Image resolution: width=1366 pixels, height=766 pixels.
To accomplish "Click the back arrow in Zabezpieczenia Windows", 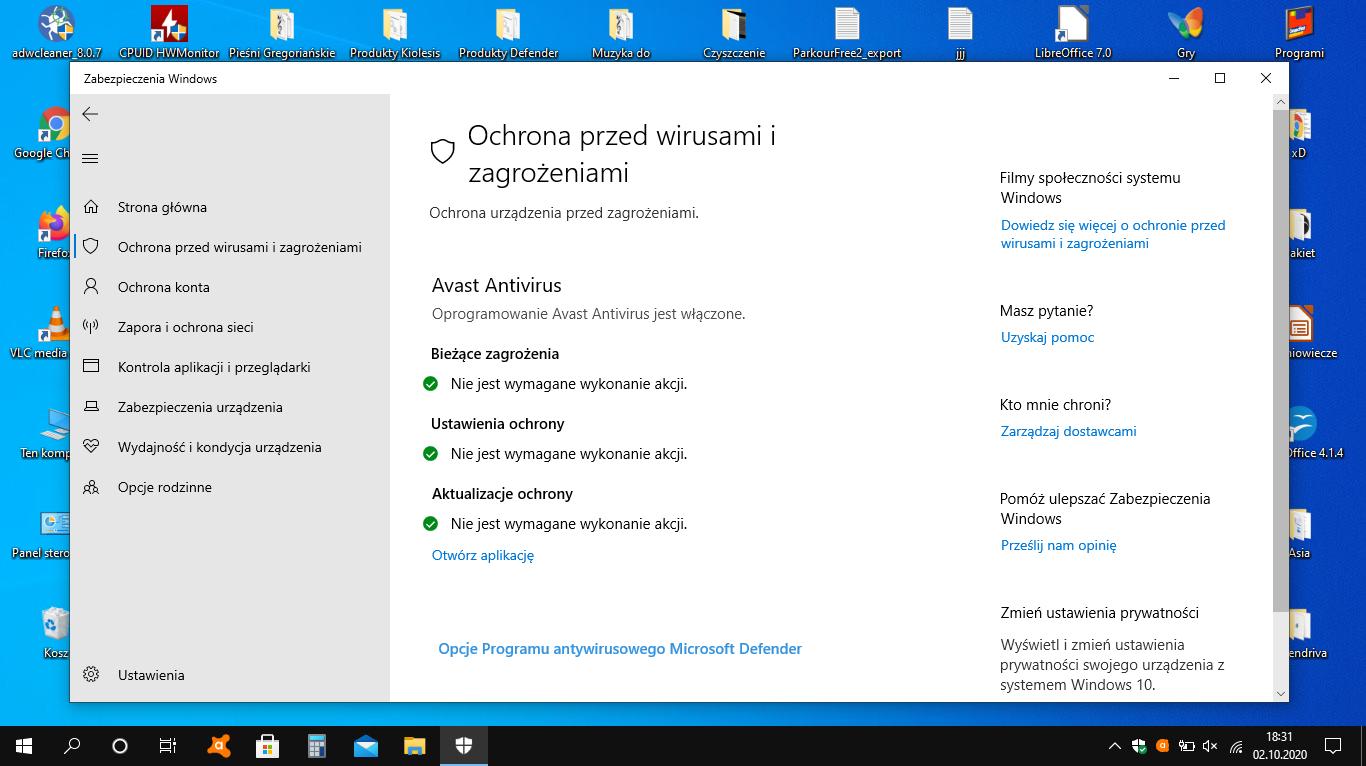I will tap(90, 114).
